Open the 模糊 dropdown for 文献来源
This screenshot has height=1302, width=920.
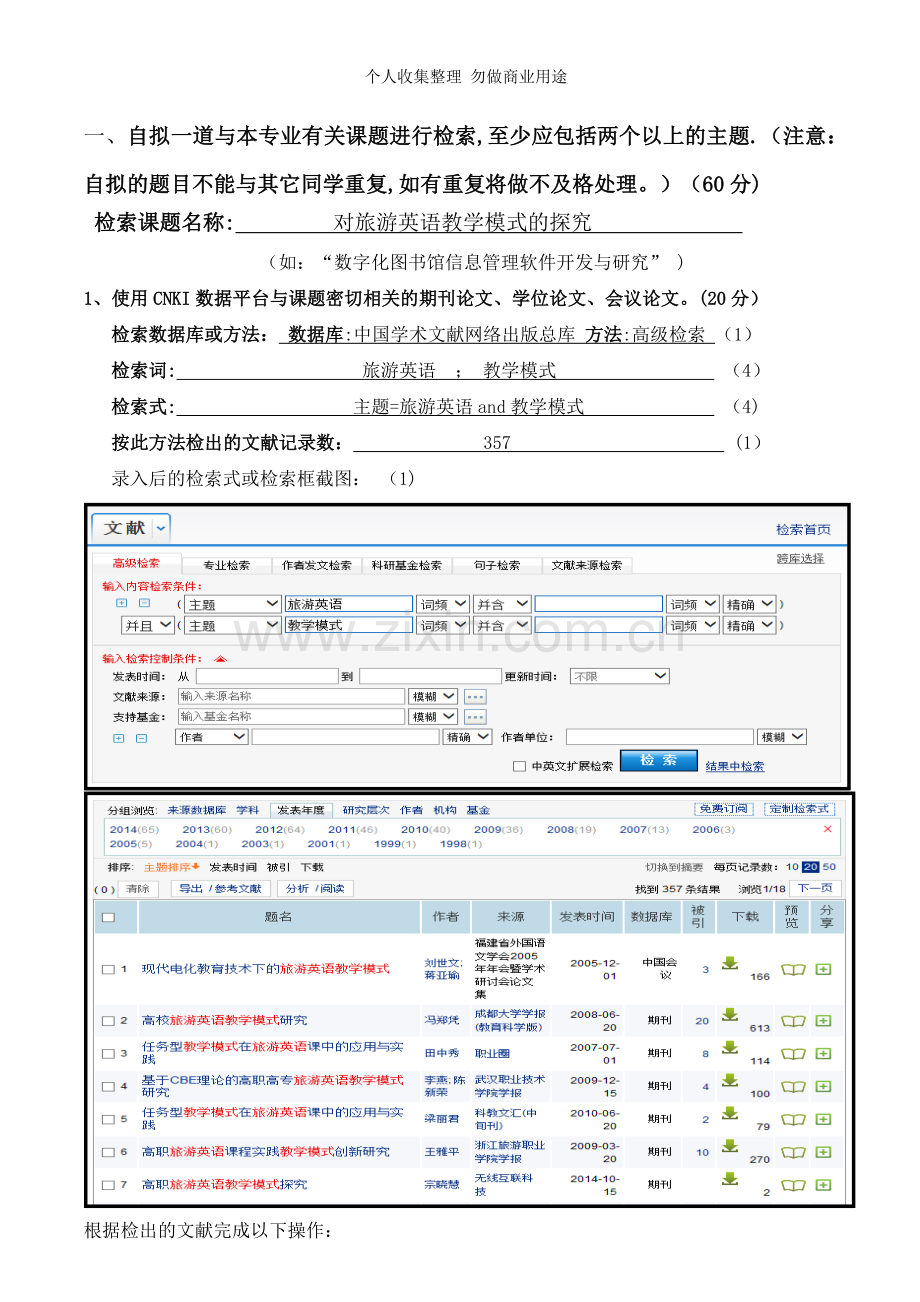[x=433, y=696]
